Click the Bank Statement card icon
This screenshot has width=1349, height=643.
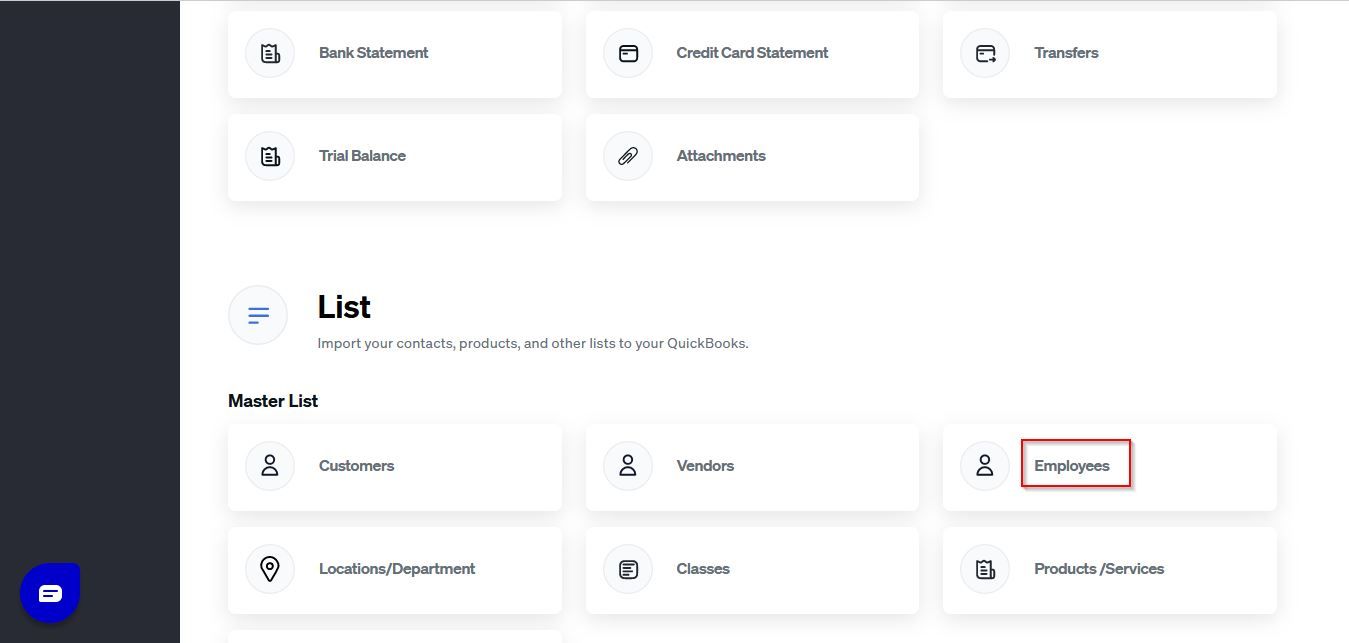pyautogui.click(x=270, y=53)
